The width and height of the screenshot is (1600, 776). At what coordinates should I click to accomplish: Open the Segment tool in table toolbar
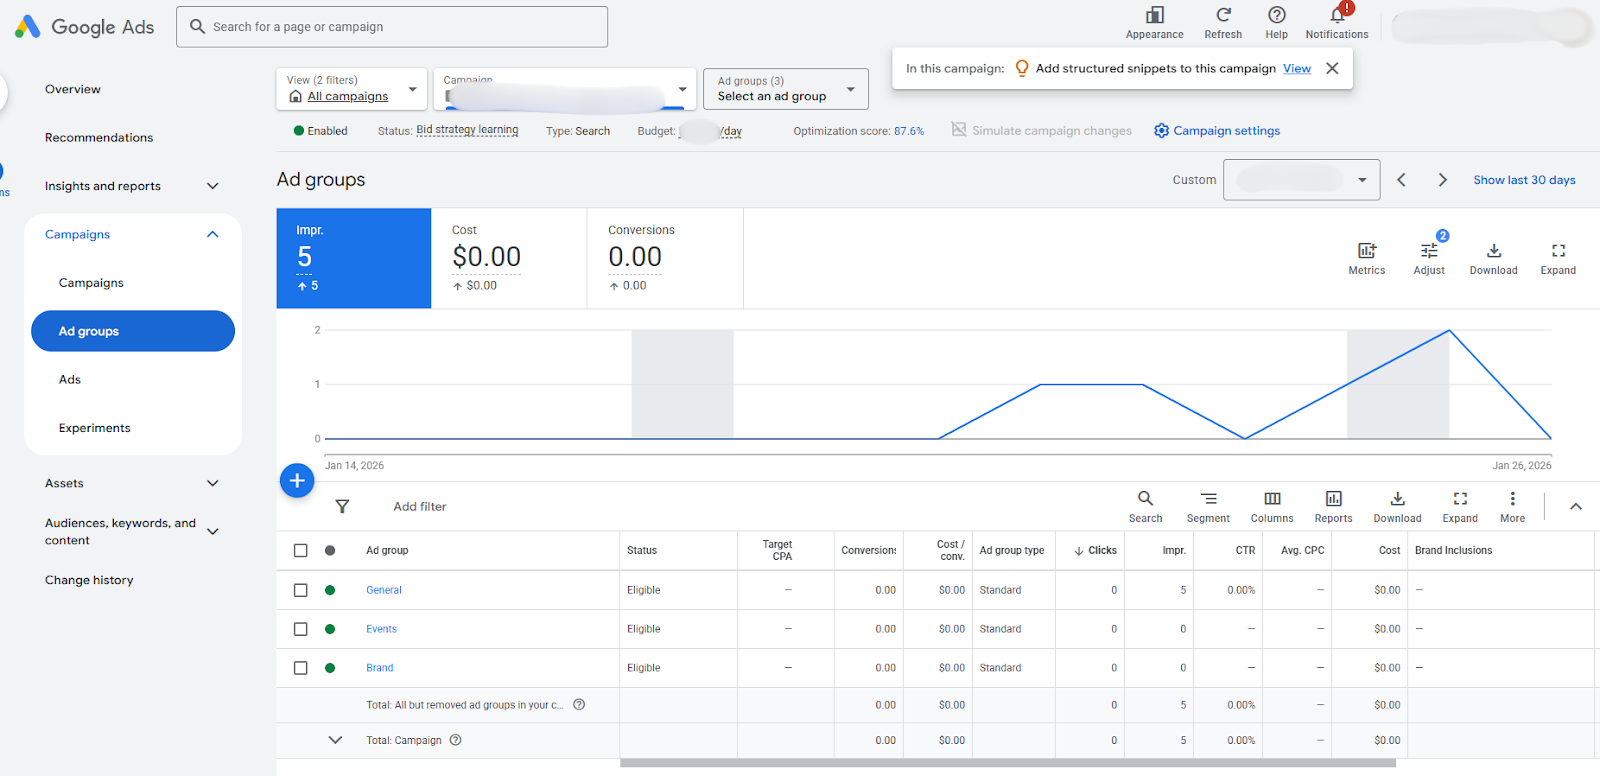1208,499
